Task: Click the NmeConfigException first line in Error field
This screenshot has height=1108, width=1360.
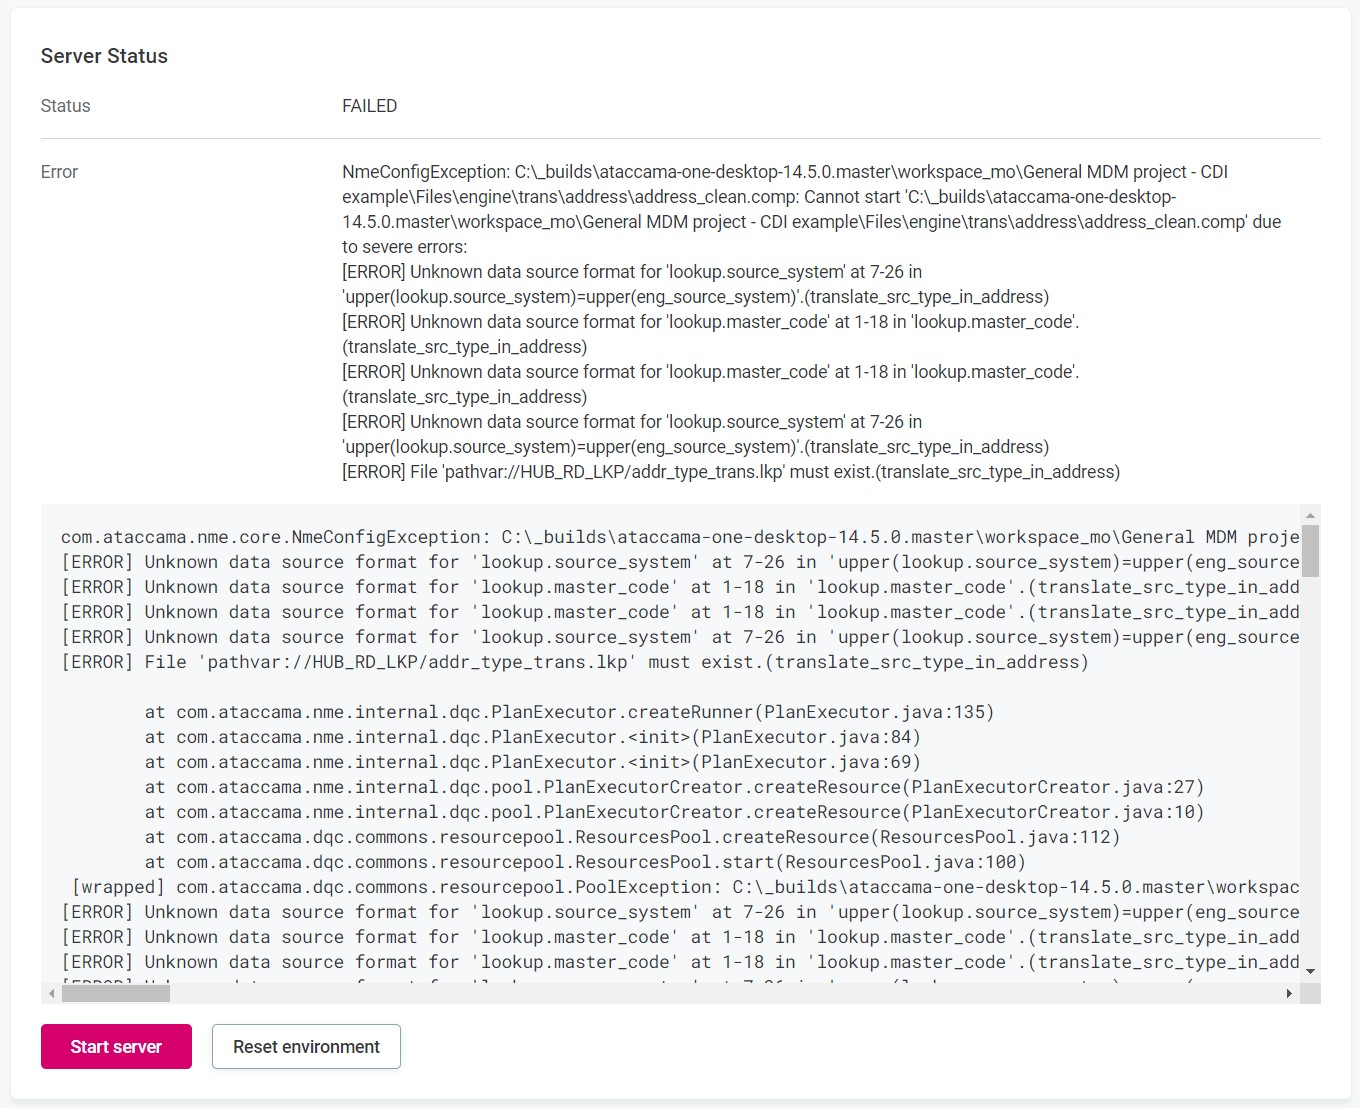Action: click(x=785, y=172)
